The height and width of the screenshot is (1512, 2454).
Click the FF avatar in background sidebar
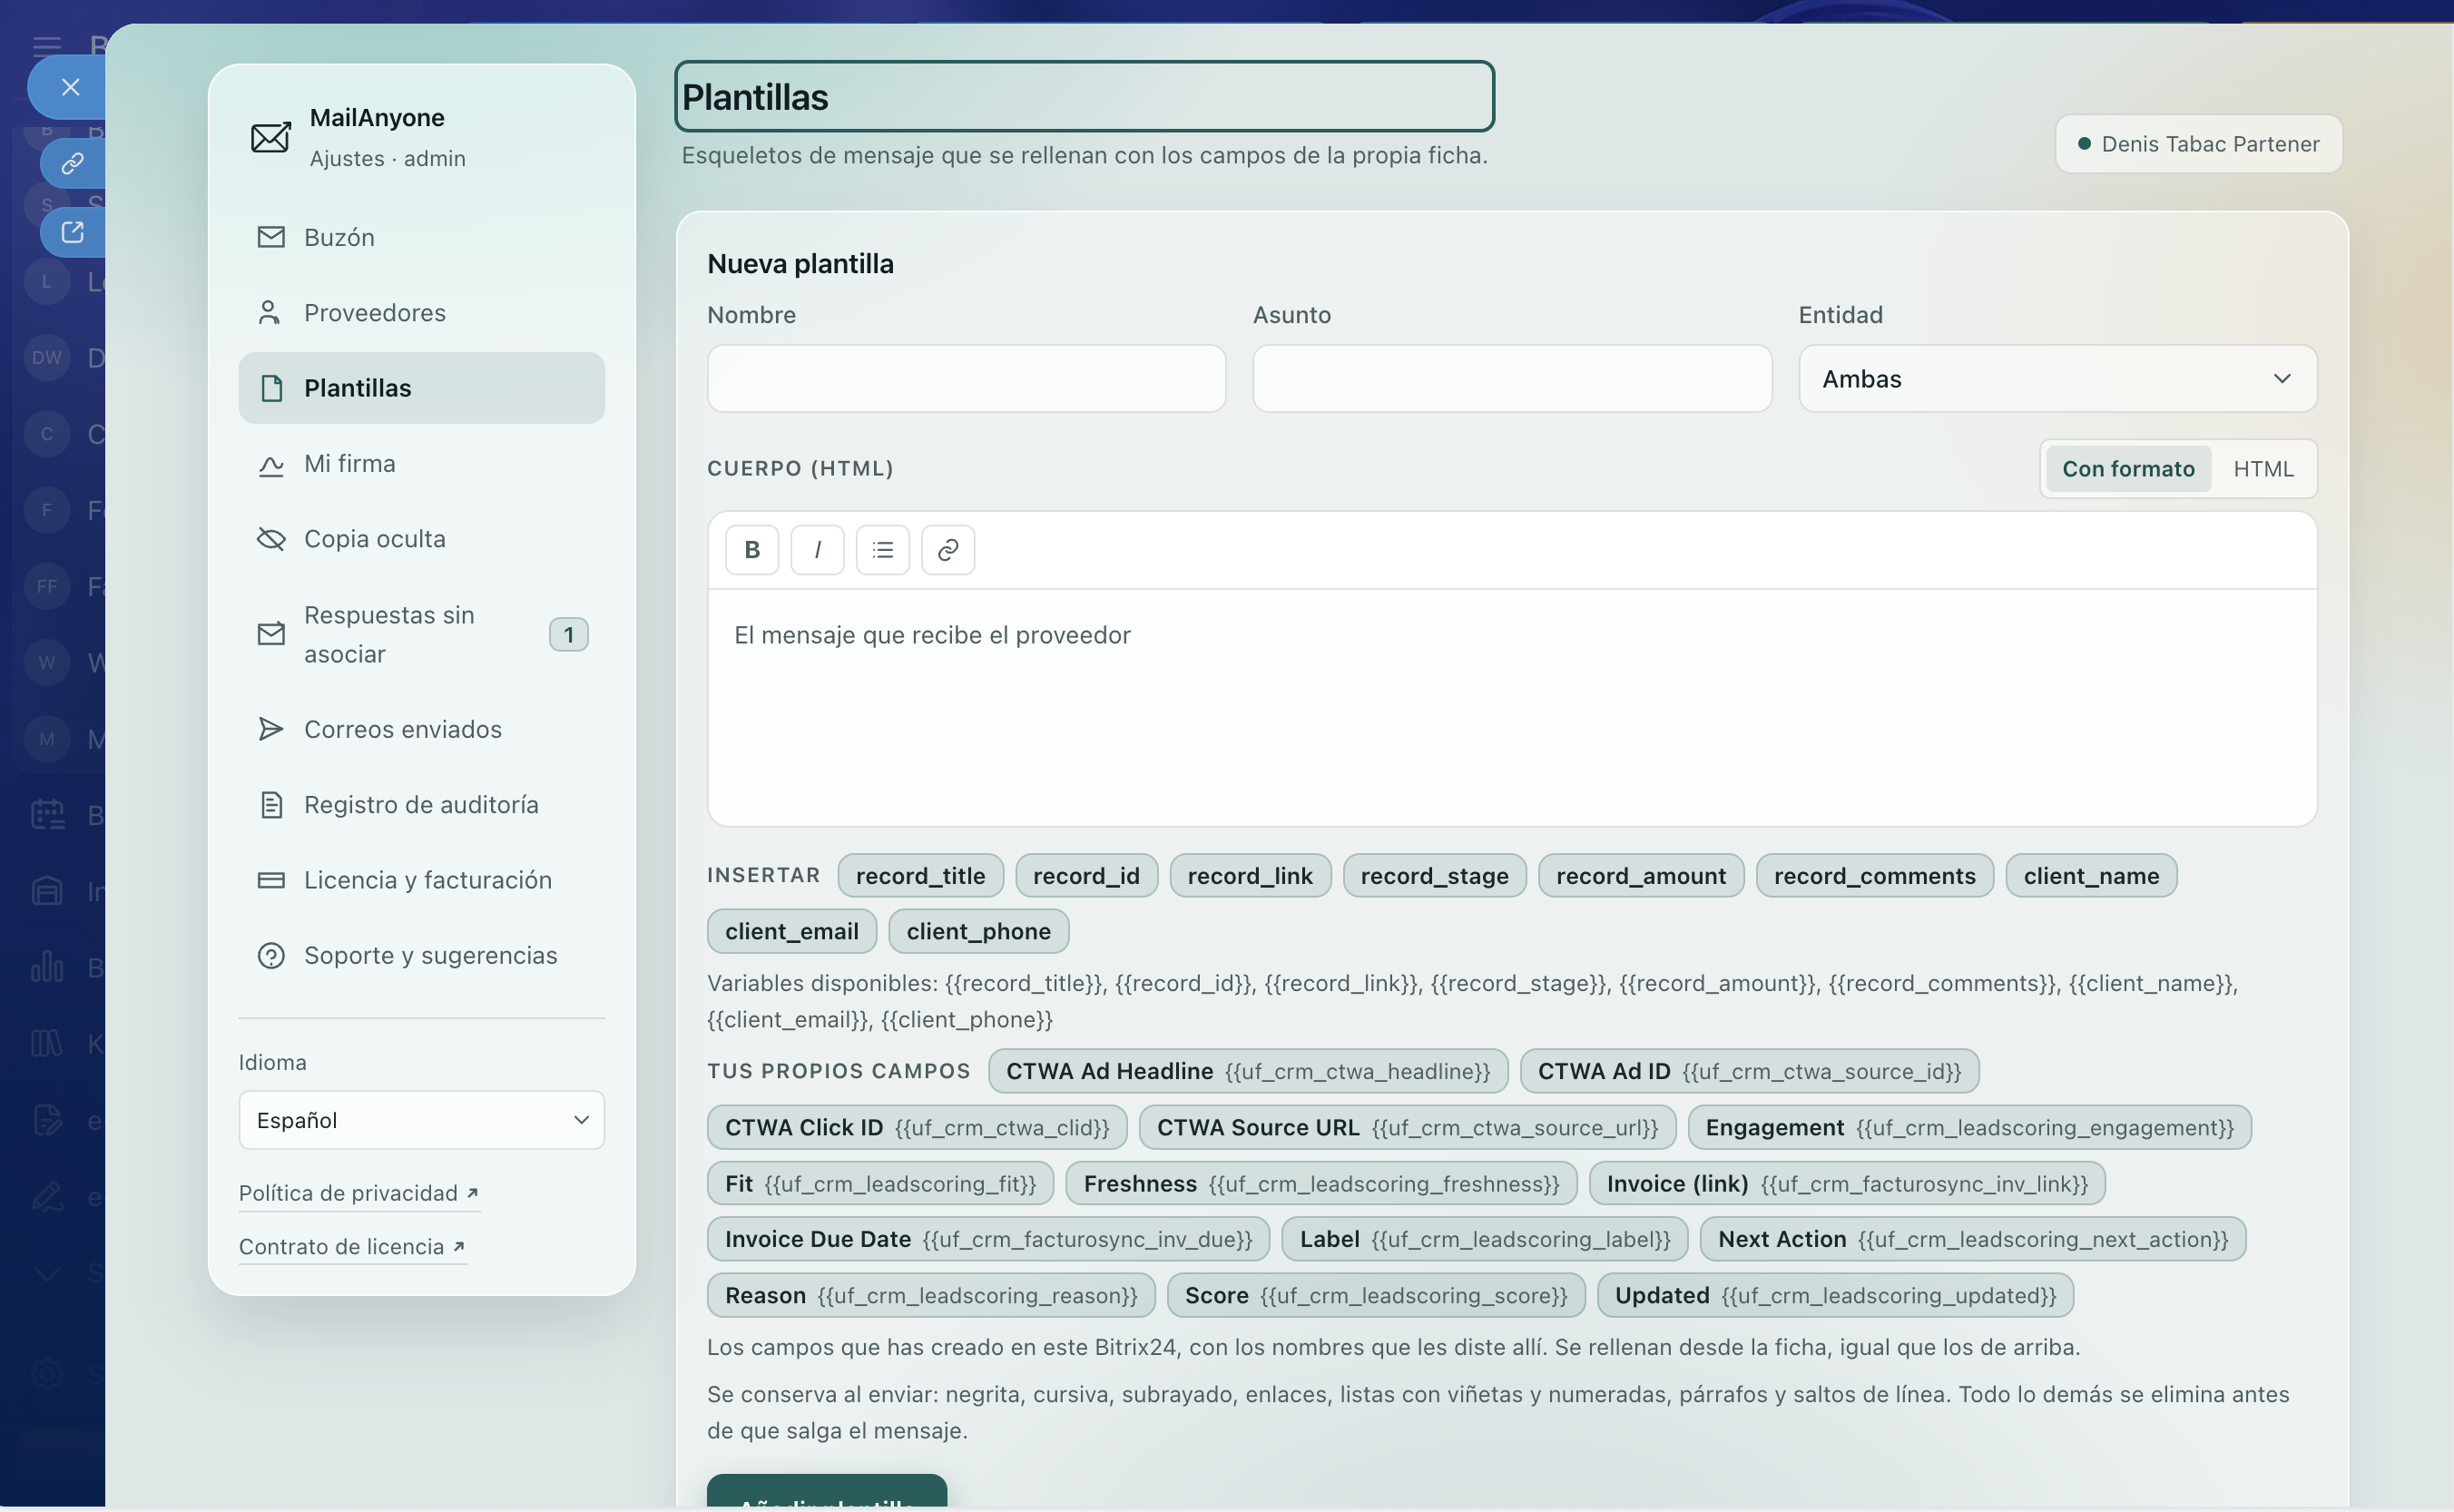tap(47, 586)
